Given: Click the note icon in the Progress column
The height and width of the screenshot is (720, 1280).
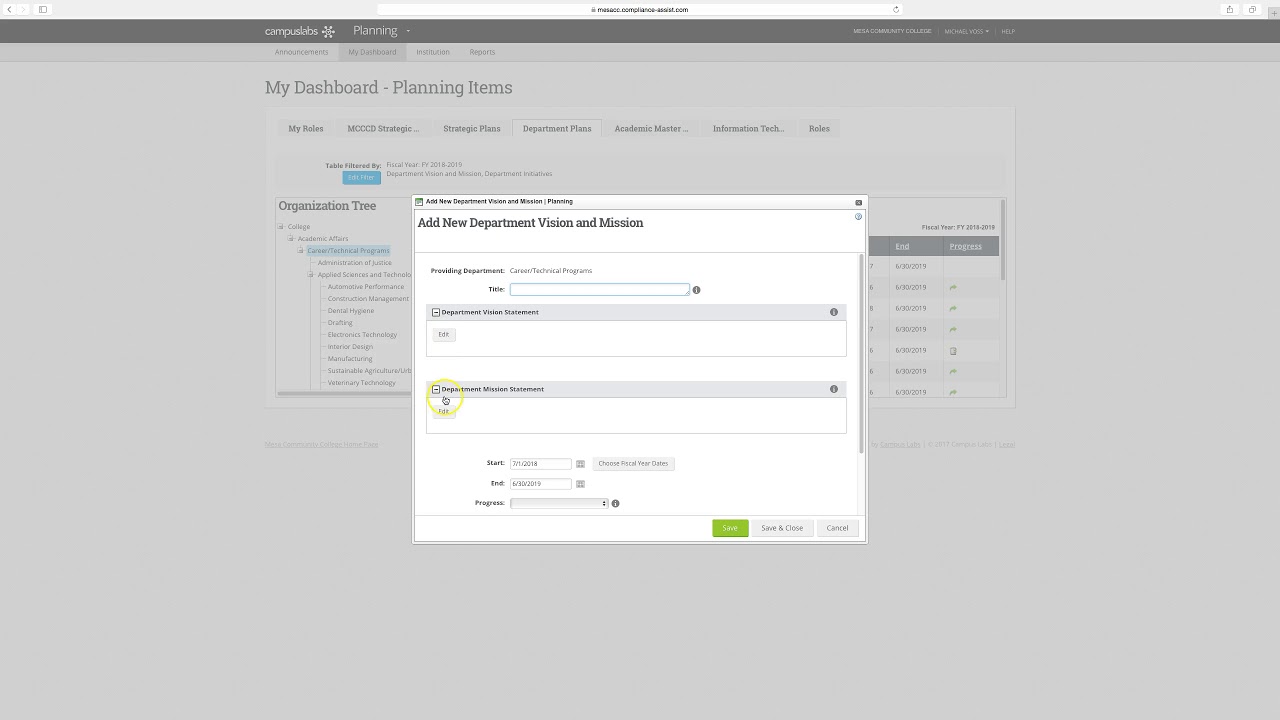Looking at the screenshot, I should click(953, 351).
